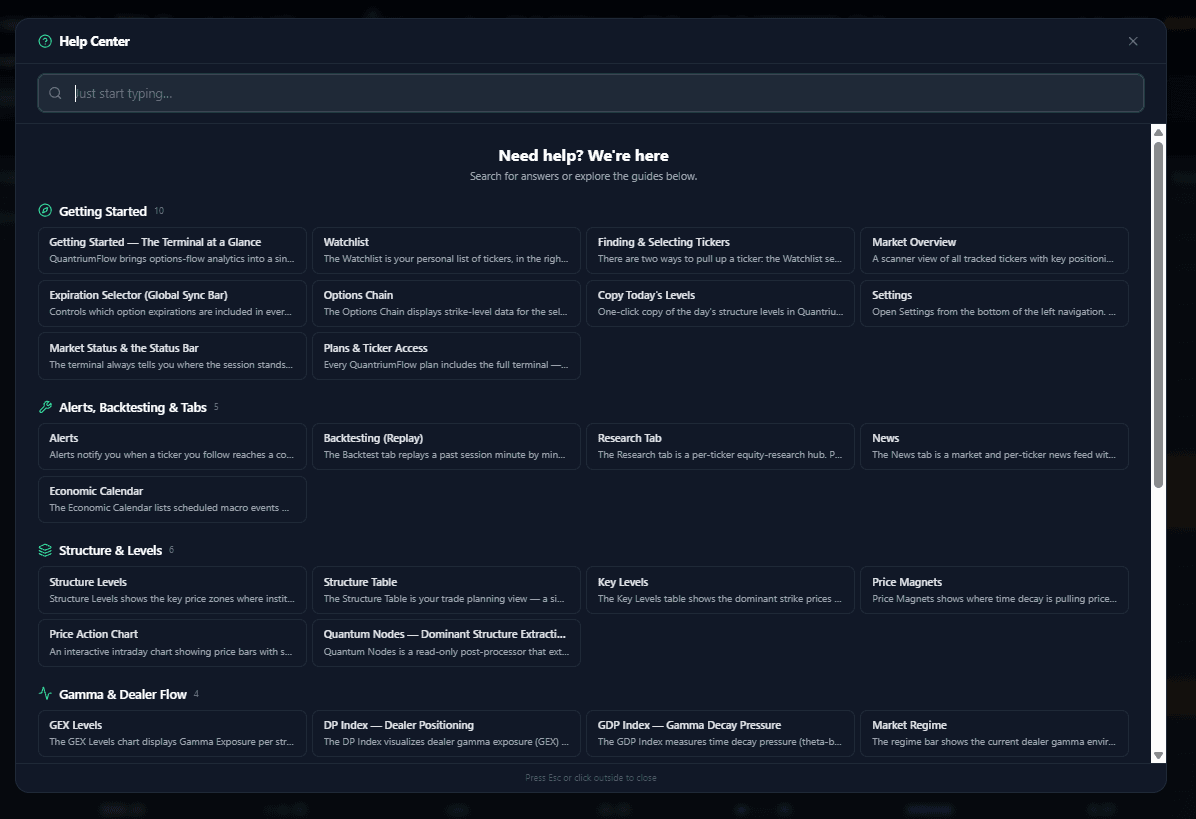
Task: Open the Watchlist help article
Action: click(446, 250)
